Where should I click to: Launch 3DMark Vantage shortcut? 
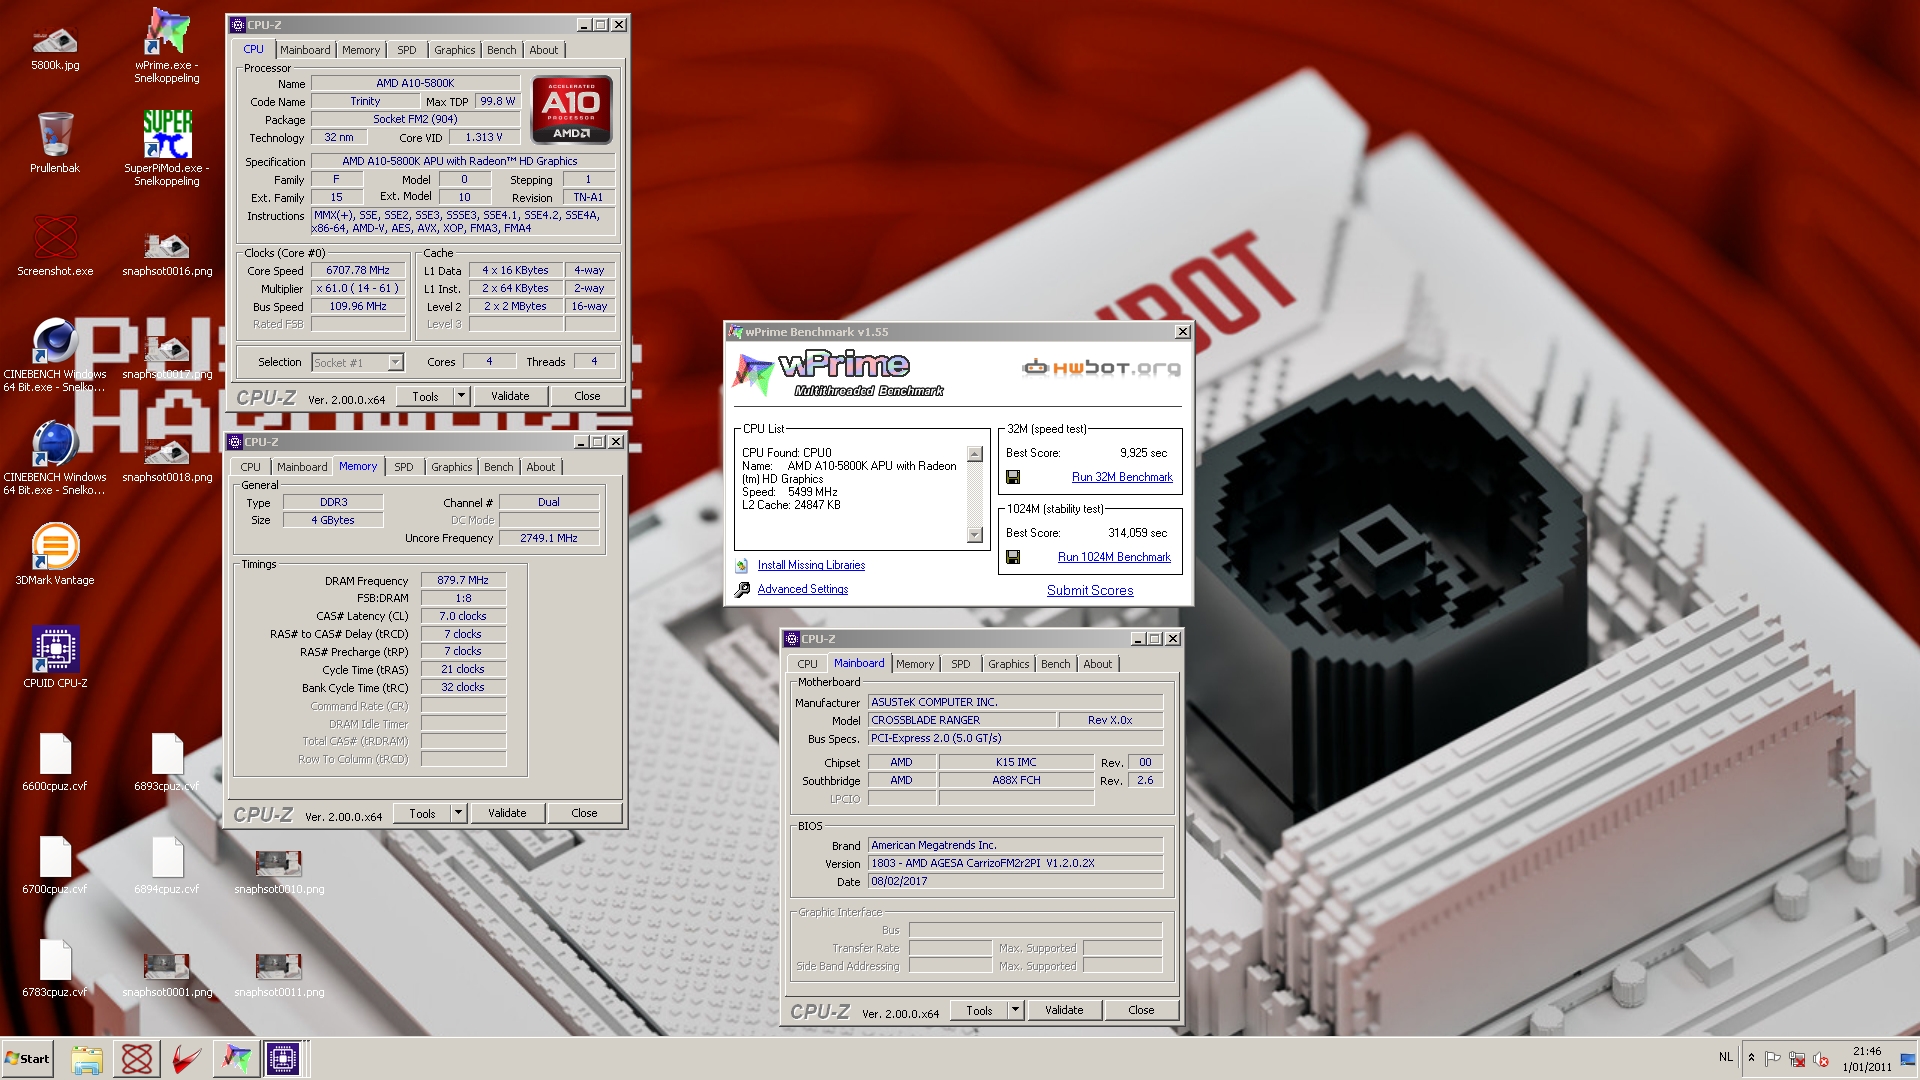click(x=55, y=553)
